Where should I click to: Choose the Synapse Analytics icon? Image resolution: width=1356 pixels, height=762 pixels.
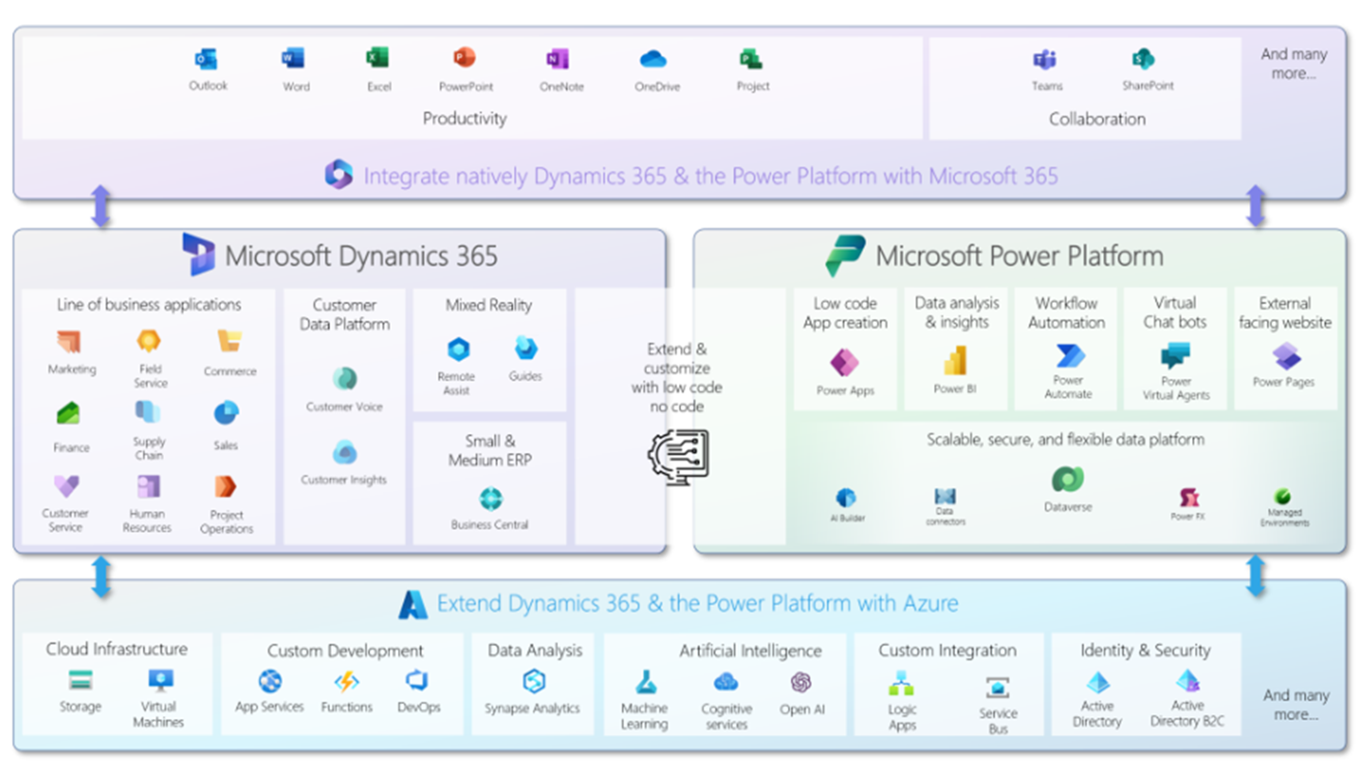533,681
